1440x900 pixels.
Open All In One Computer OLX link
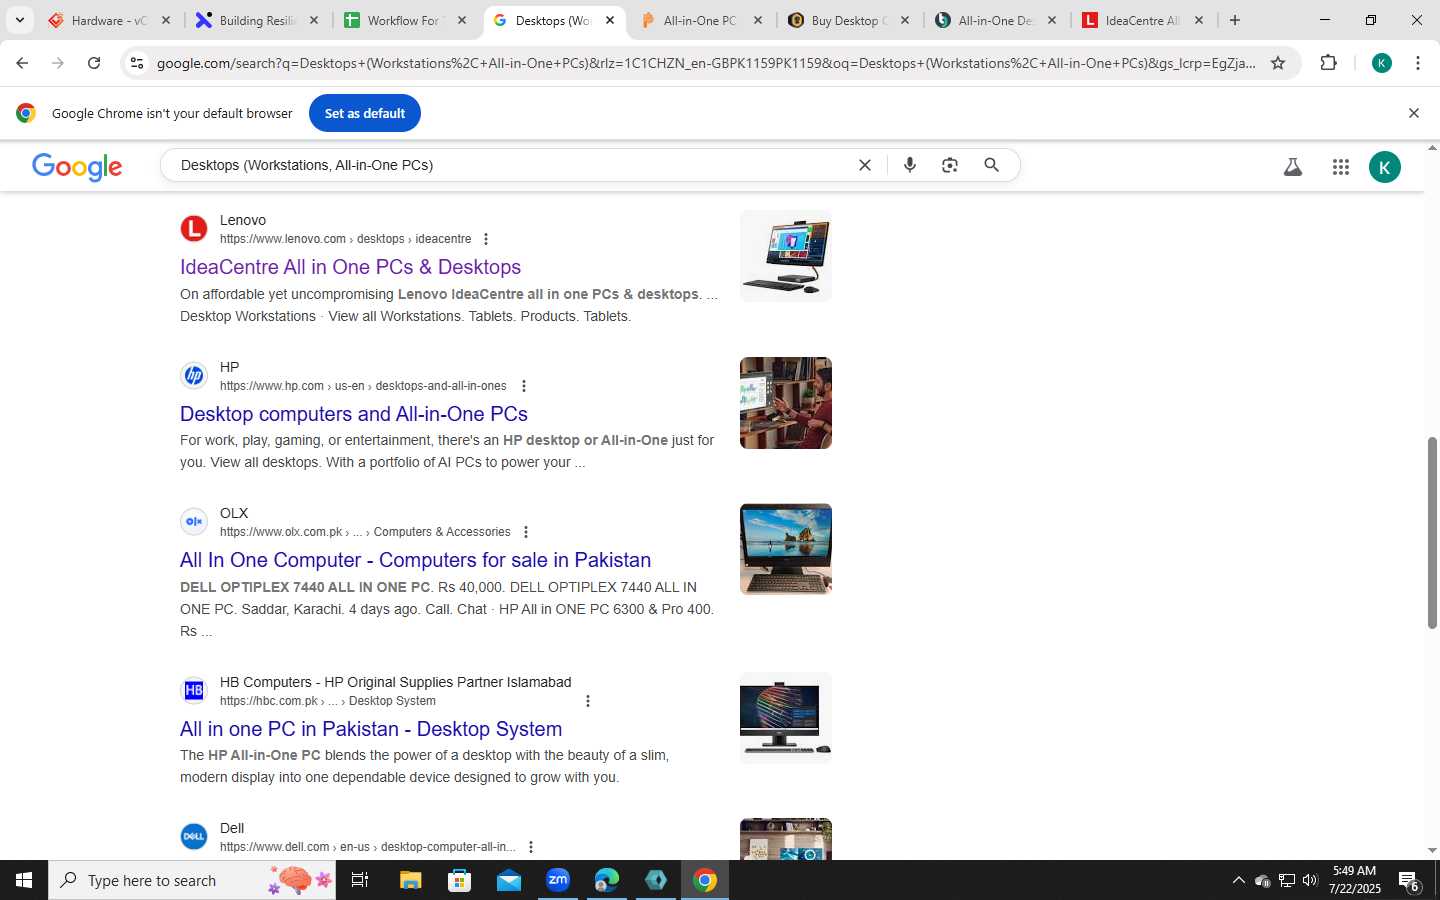tap(415, 560)
